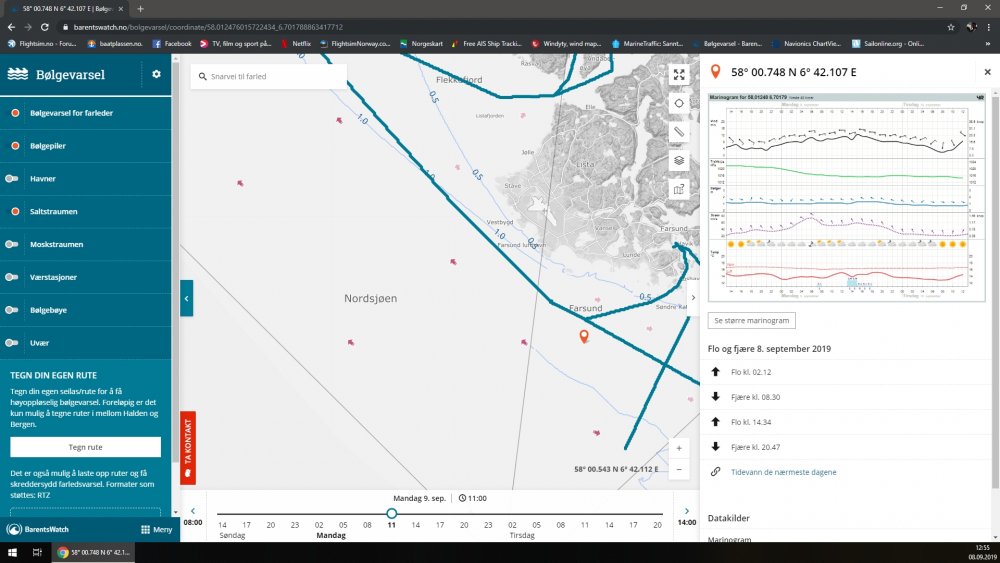Click the link icon beside Tidevann

coord(716,472)
